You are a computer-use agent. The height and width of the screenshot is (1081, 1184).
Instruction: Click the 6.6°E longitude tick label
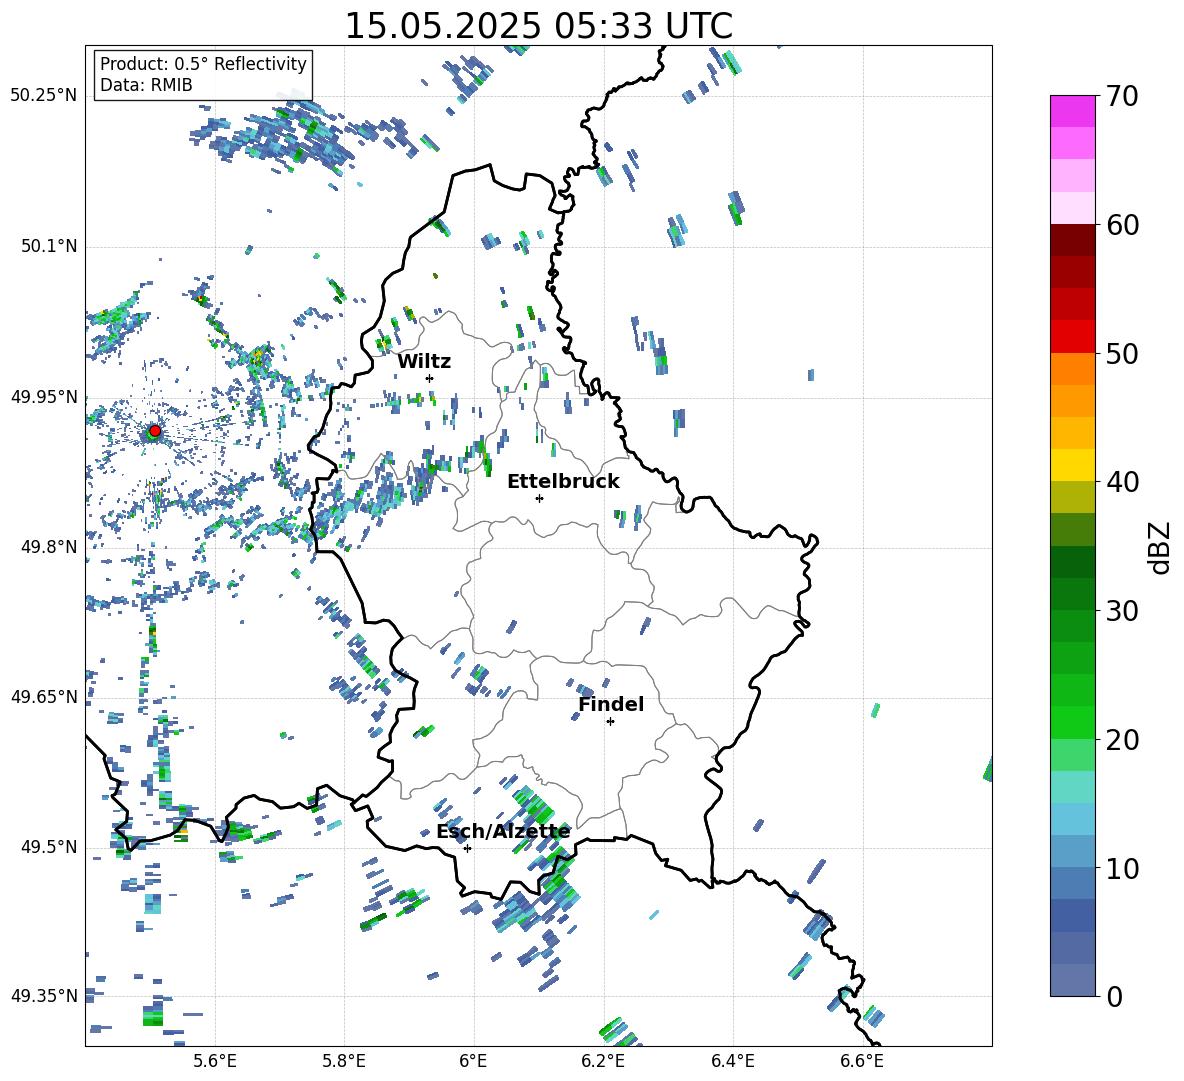click(862, 1061)
